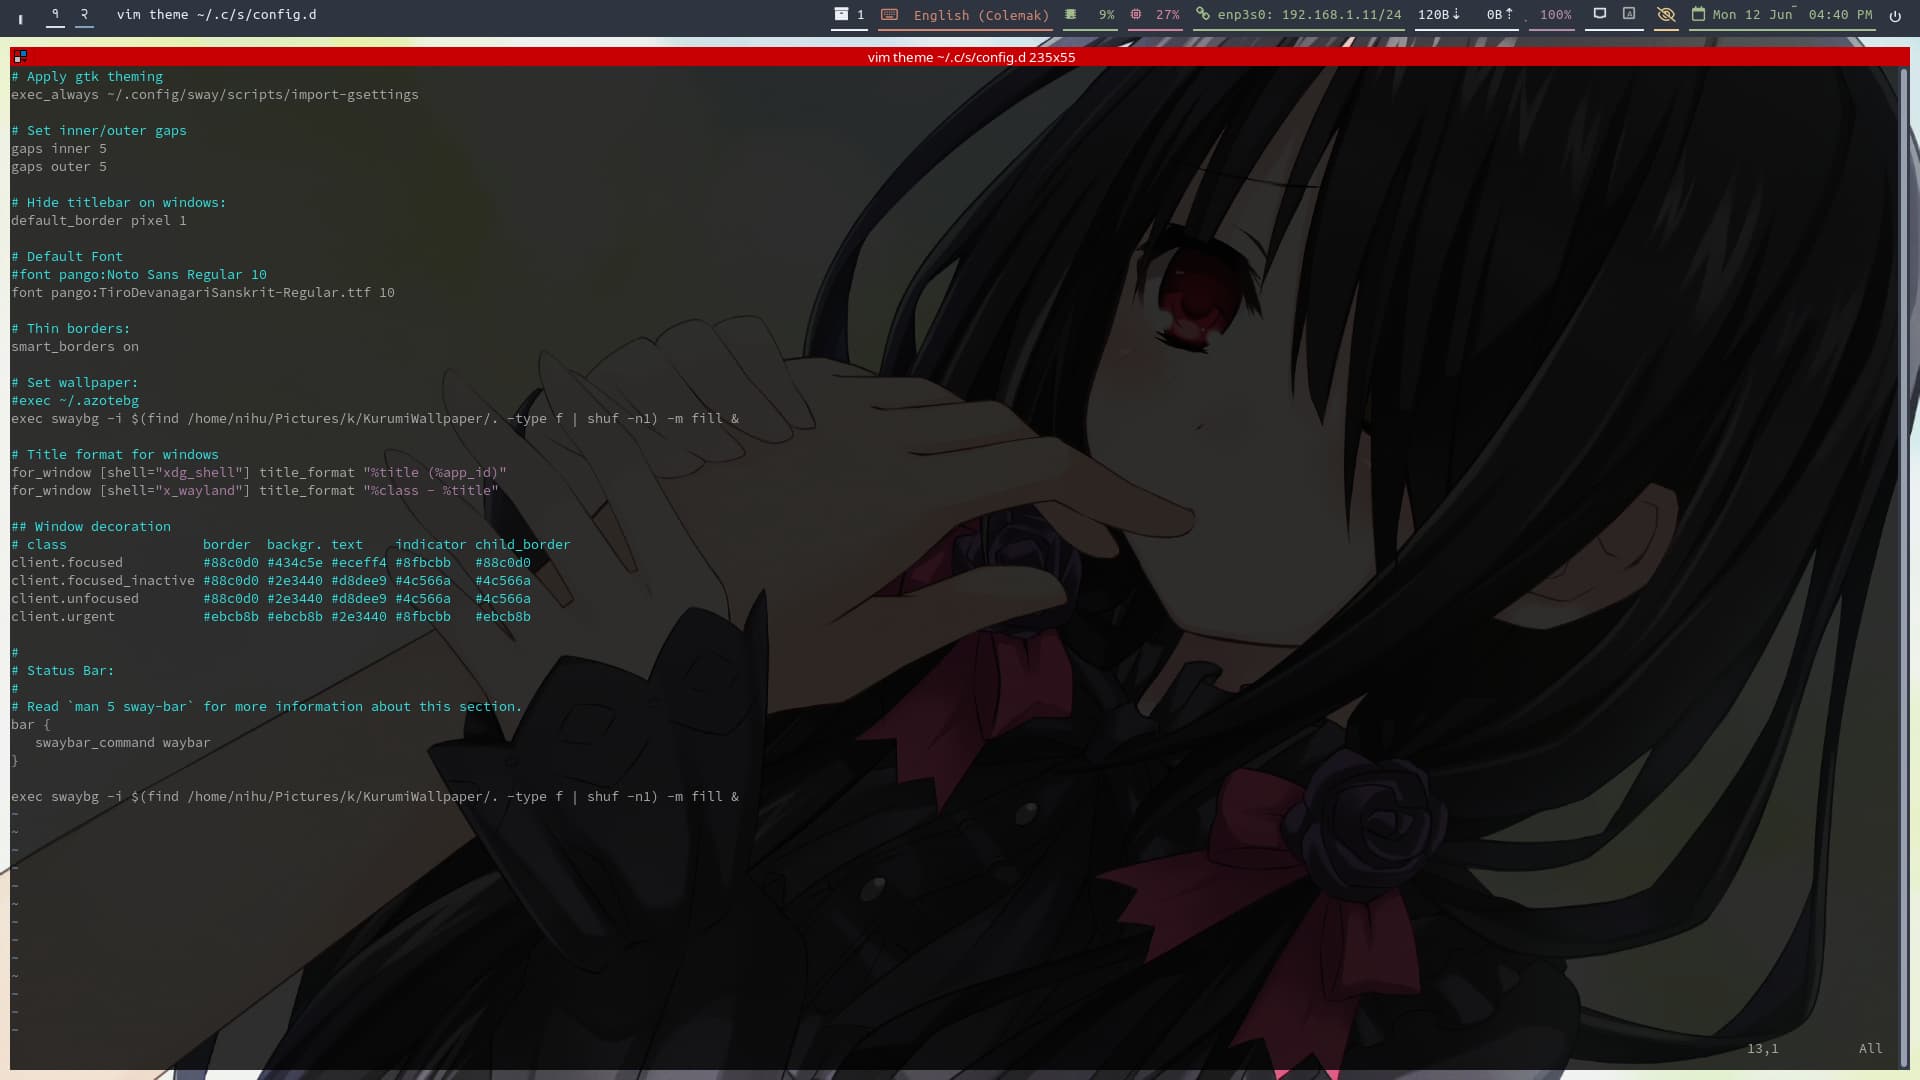This screenshot has width=1920, height=1080.
Task: Switch to workspace 2 in the bar
Action: [x=84, y=14]
